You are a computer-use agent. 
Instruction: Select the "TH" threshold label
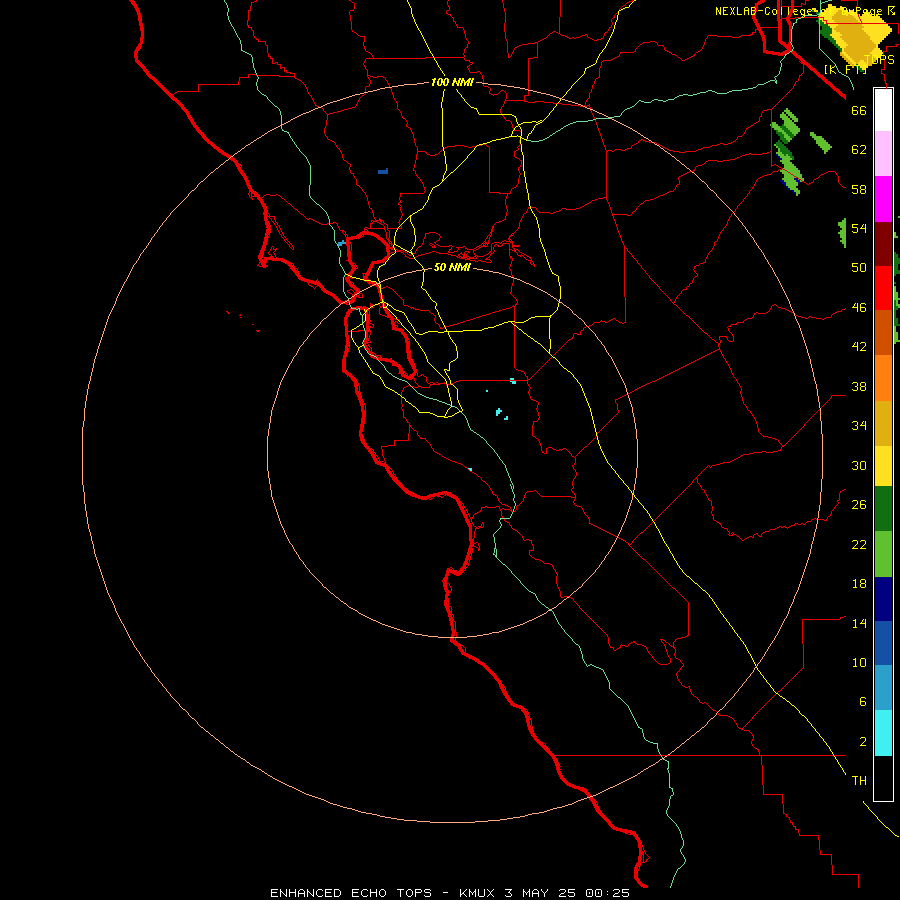click(859, 781)
